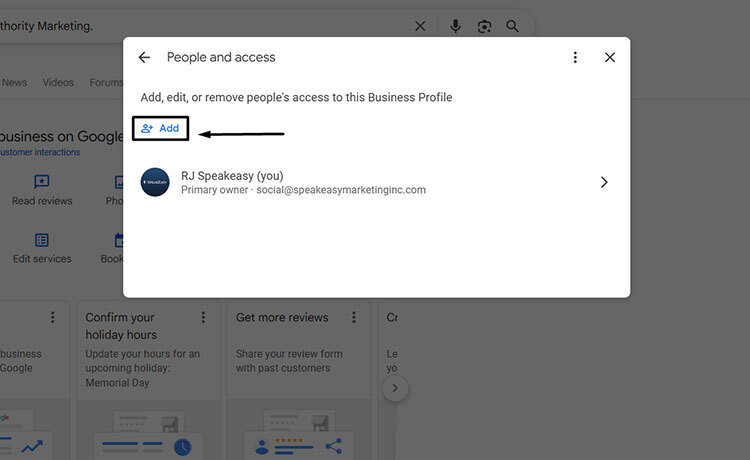Advance the cards carousel with the right arrow
This screenshot has width=750, height=460.
(395, 388)
